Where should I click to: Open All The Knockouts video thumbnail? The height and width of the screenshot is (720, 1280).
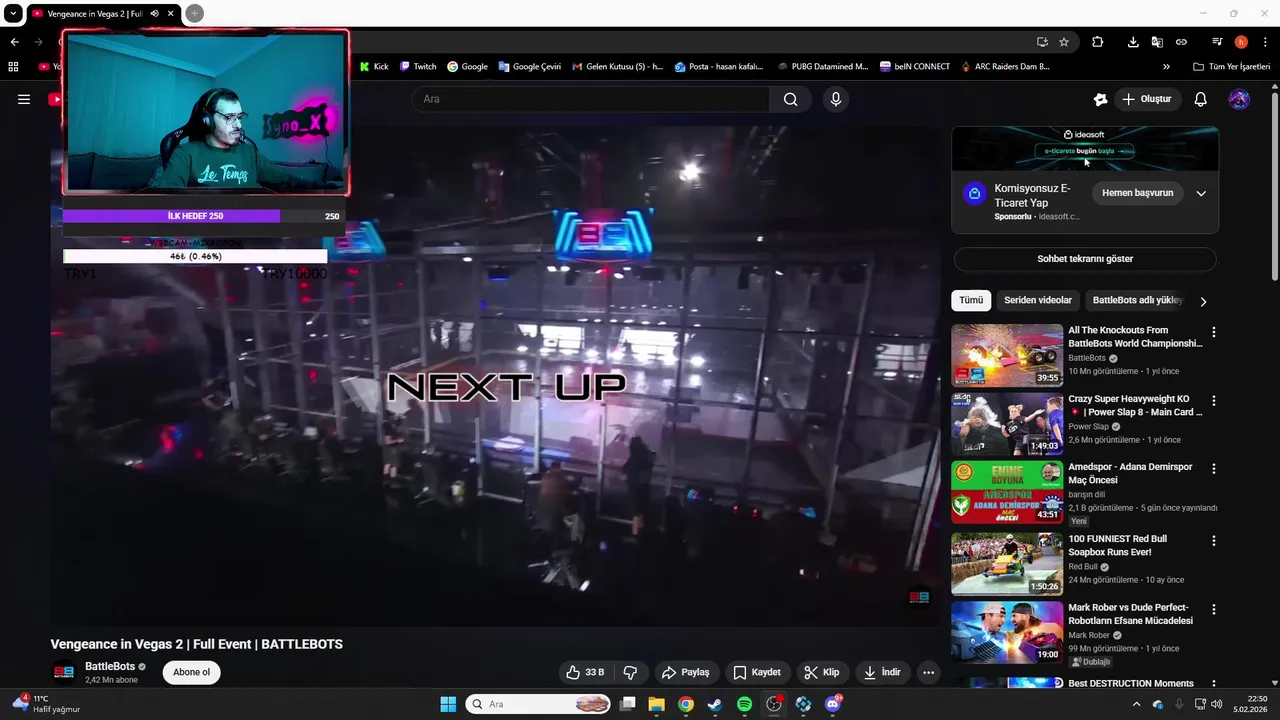tap(1007, 355)
